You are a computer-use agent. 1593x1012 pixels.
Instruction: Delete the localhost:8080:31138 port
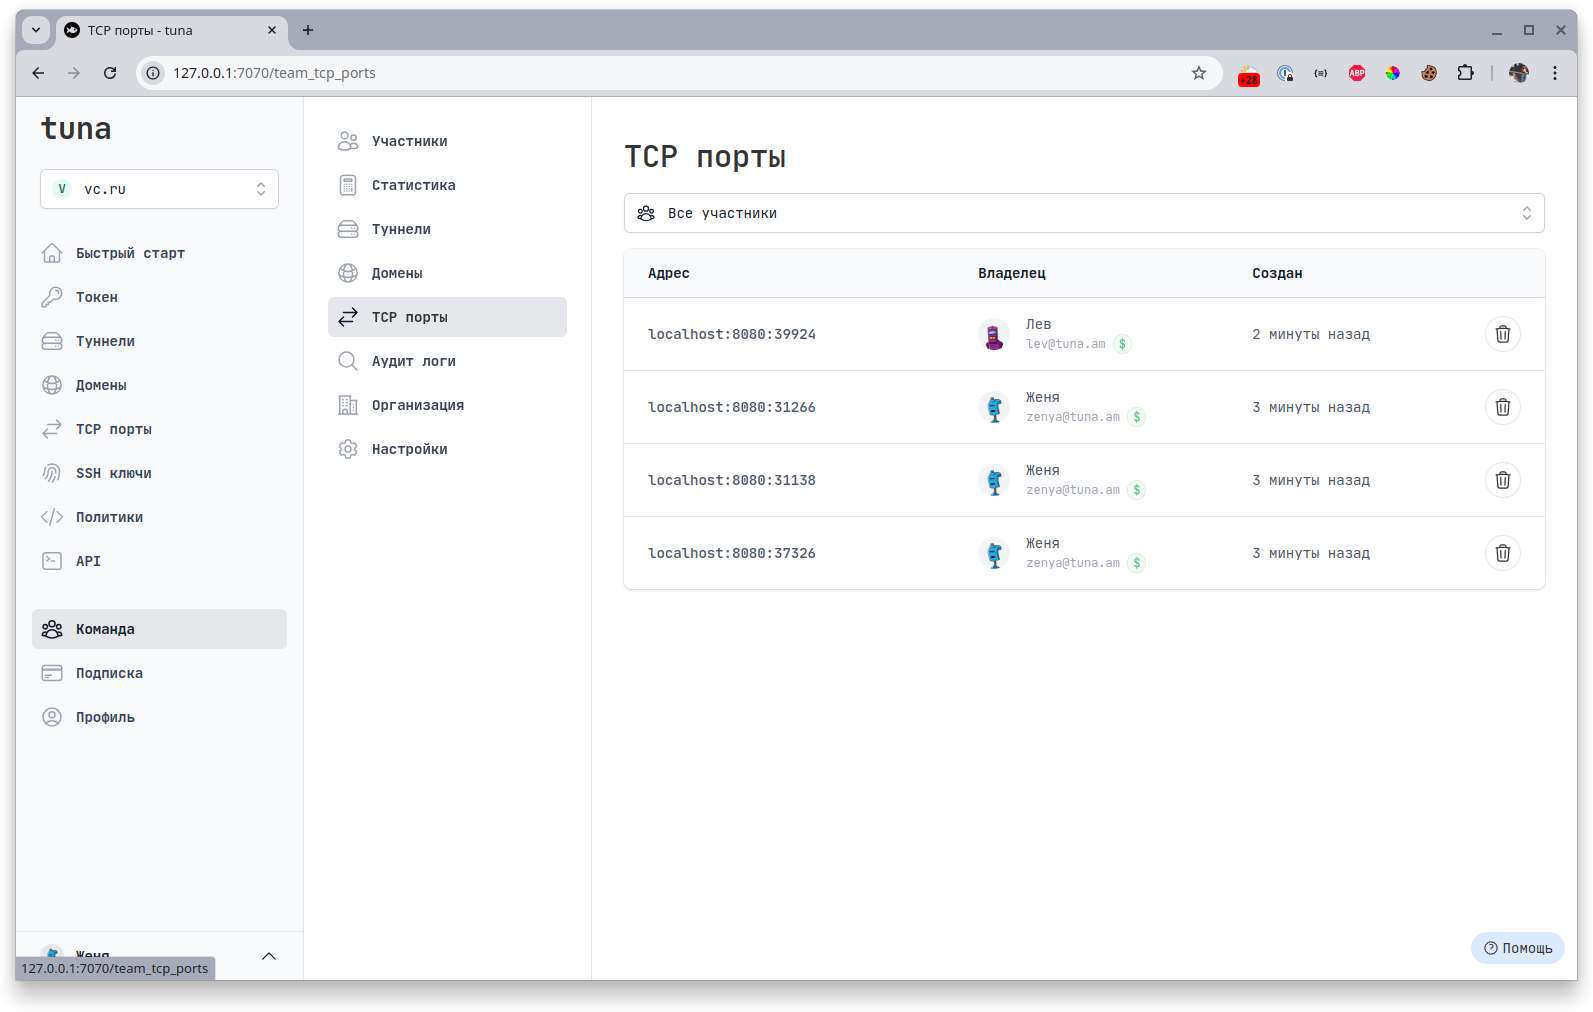pyautogui.click(x=1502, y=480)
